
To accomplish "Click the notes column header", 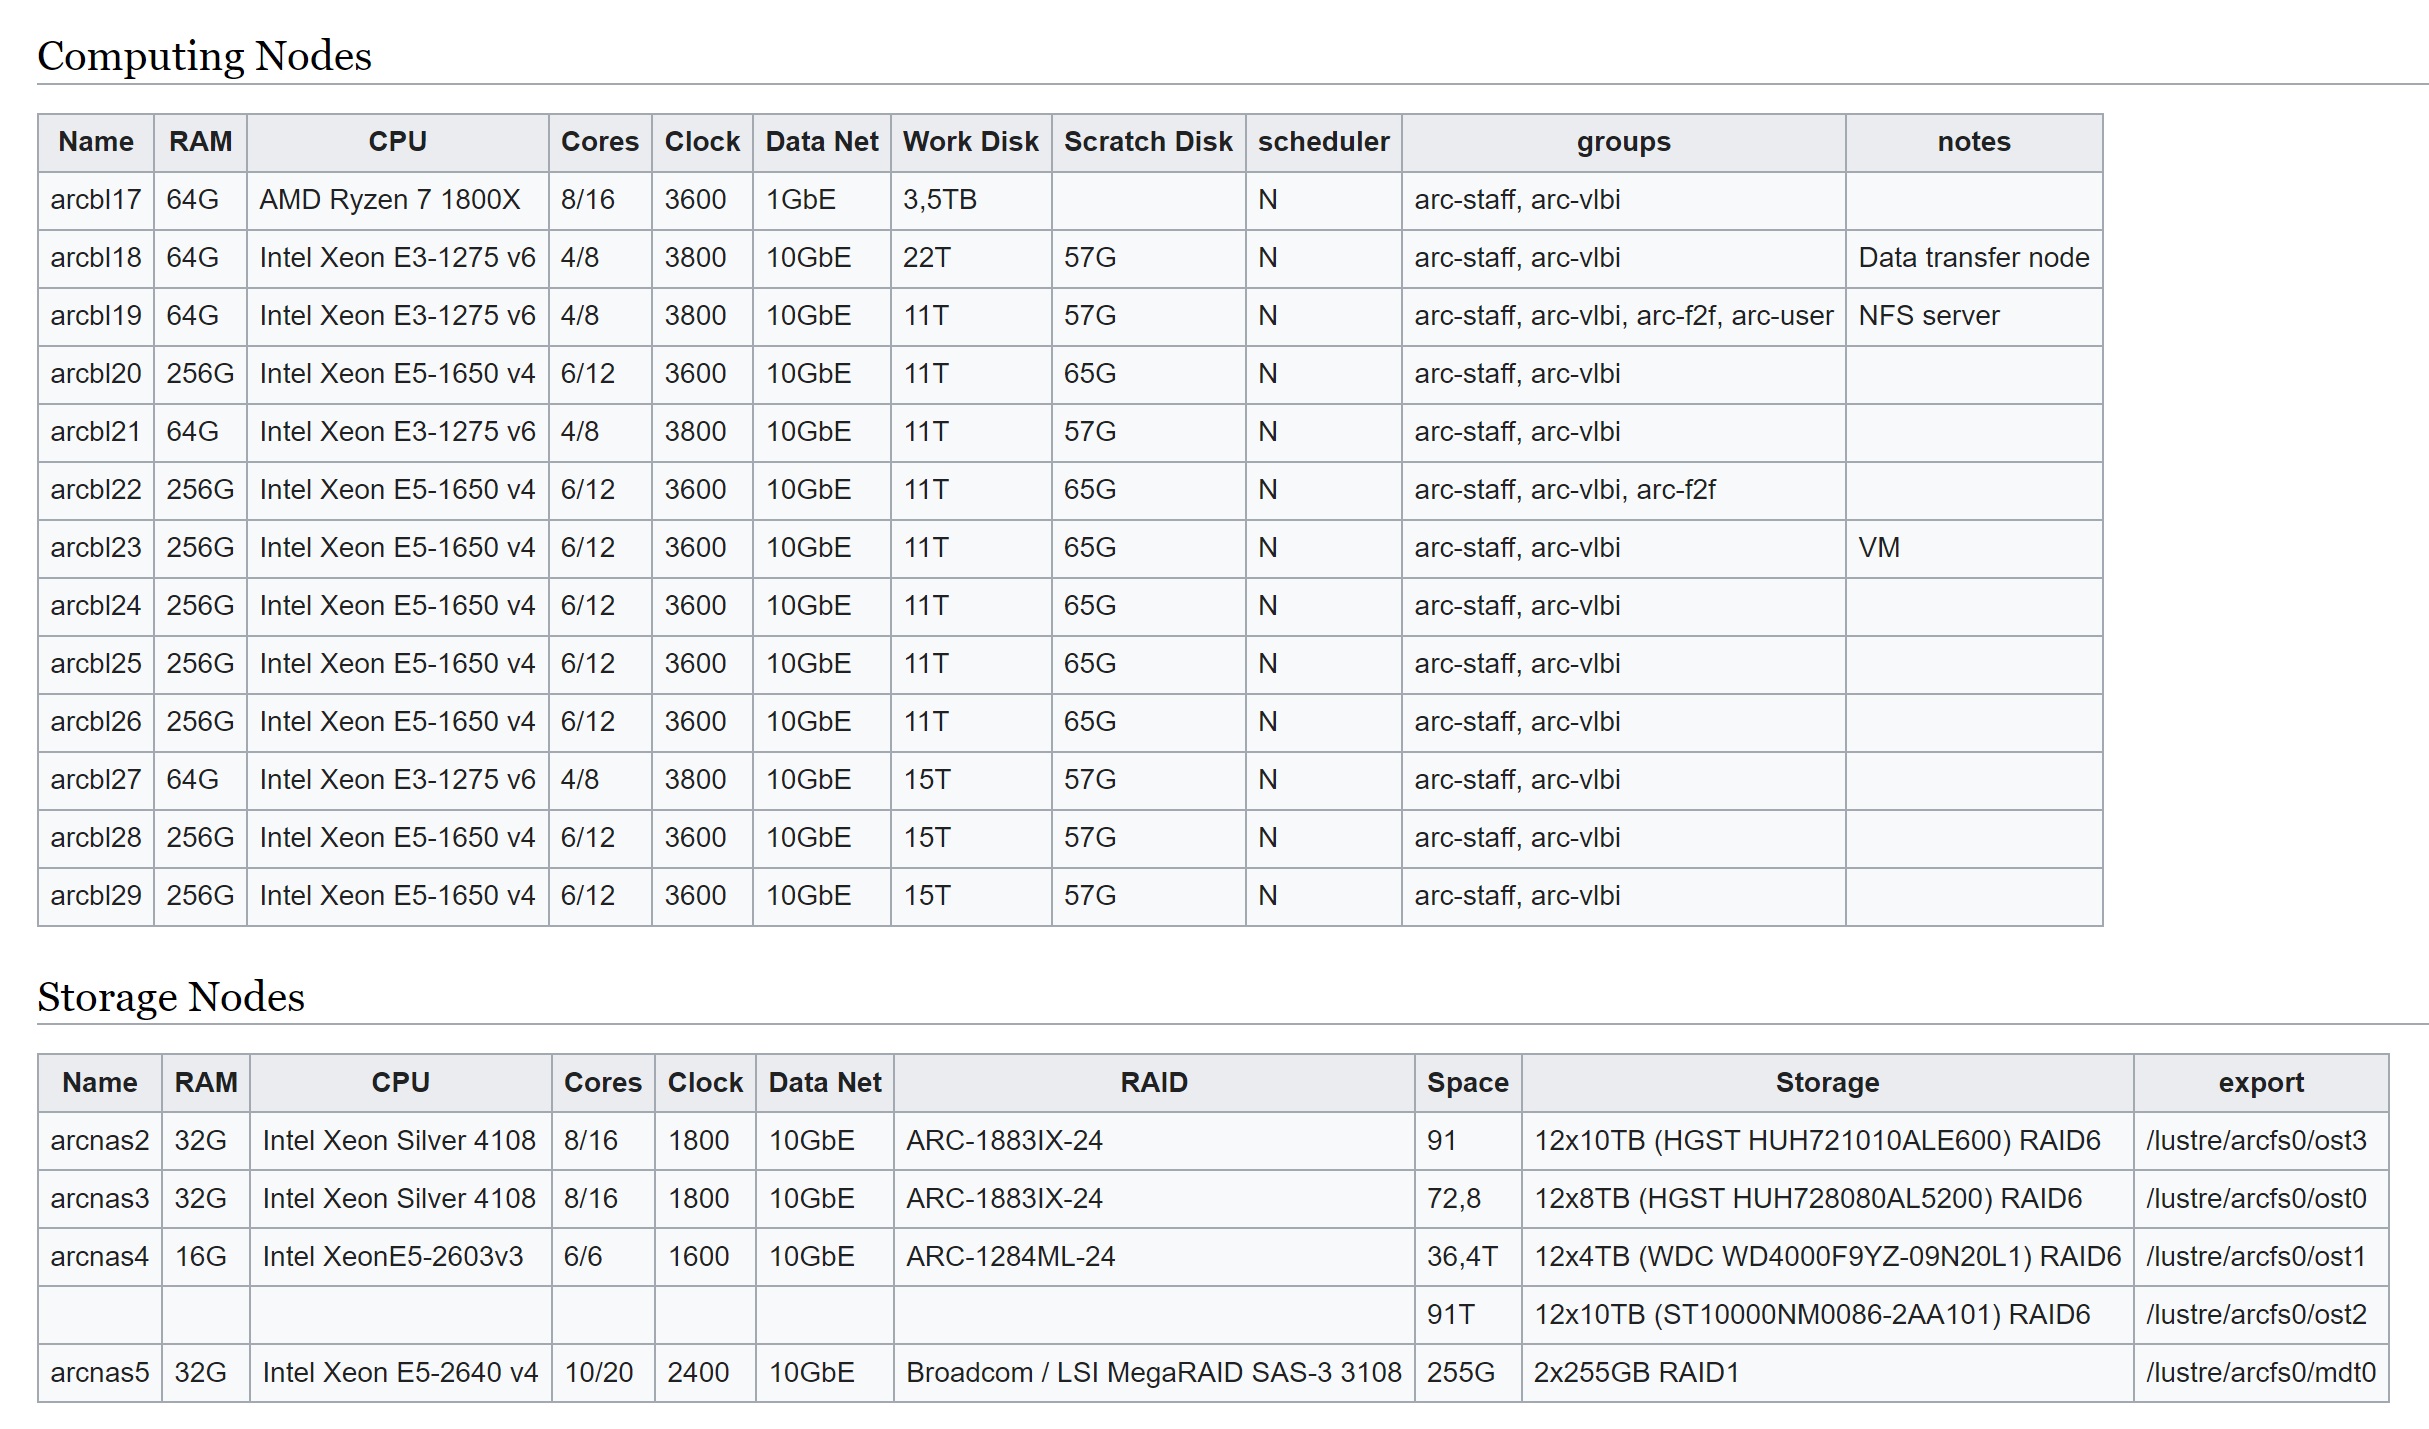I will point(1974,142).
